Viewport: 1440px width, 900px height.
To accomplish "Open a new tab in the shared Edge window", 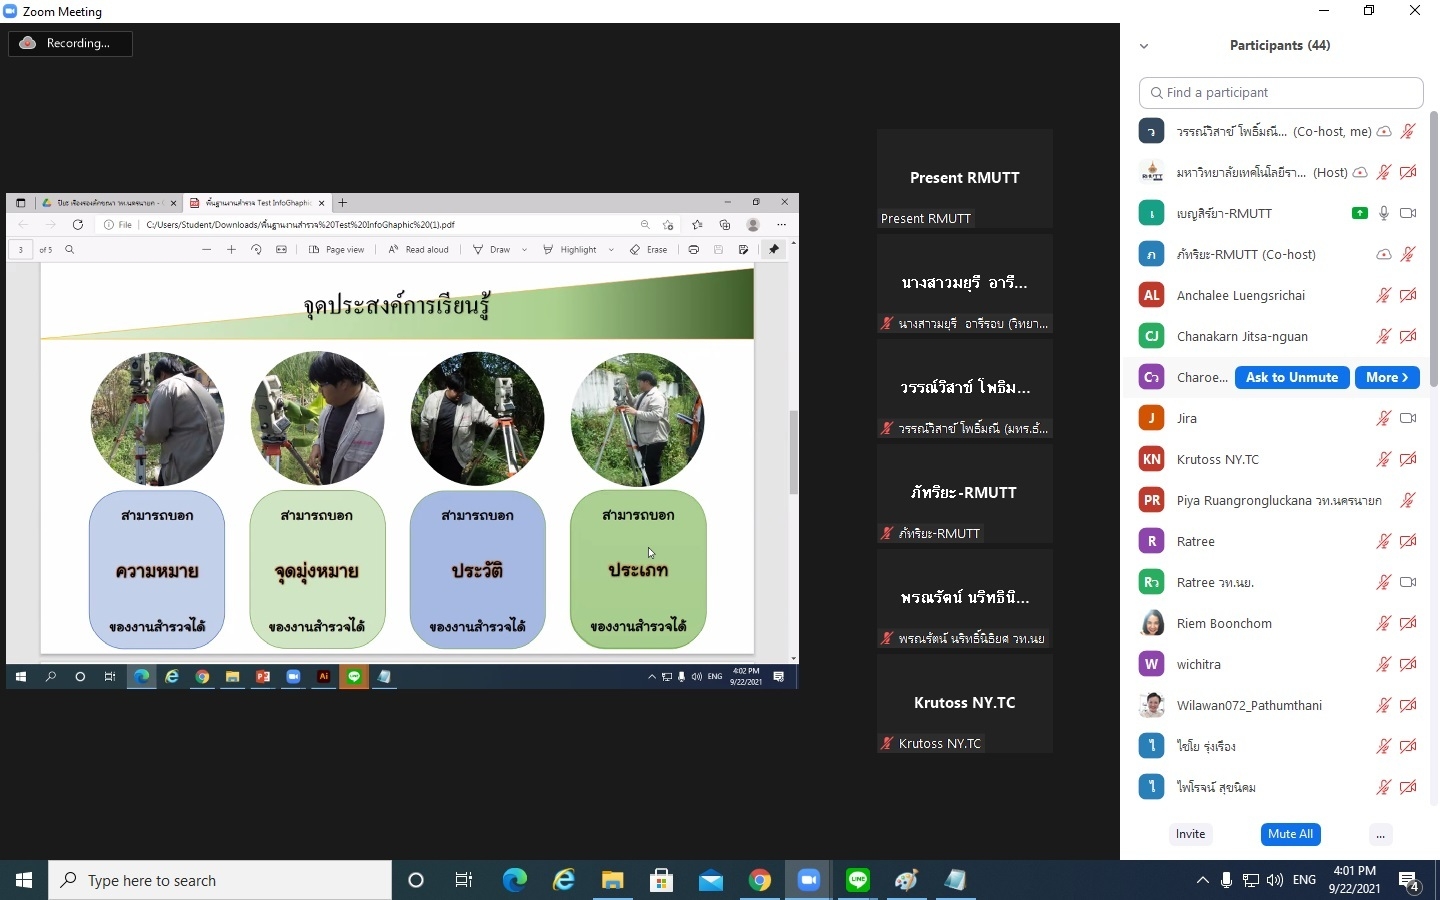I will coord(342,202).
